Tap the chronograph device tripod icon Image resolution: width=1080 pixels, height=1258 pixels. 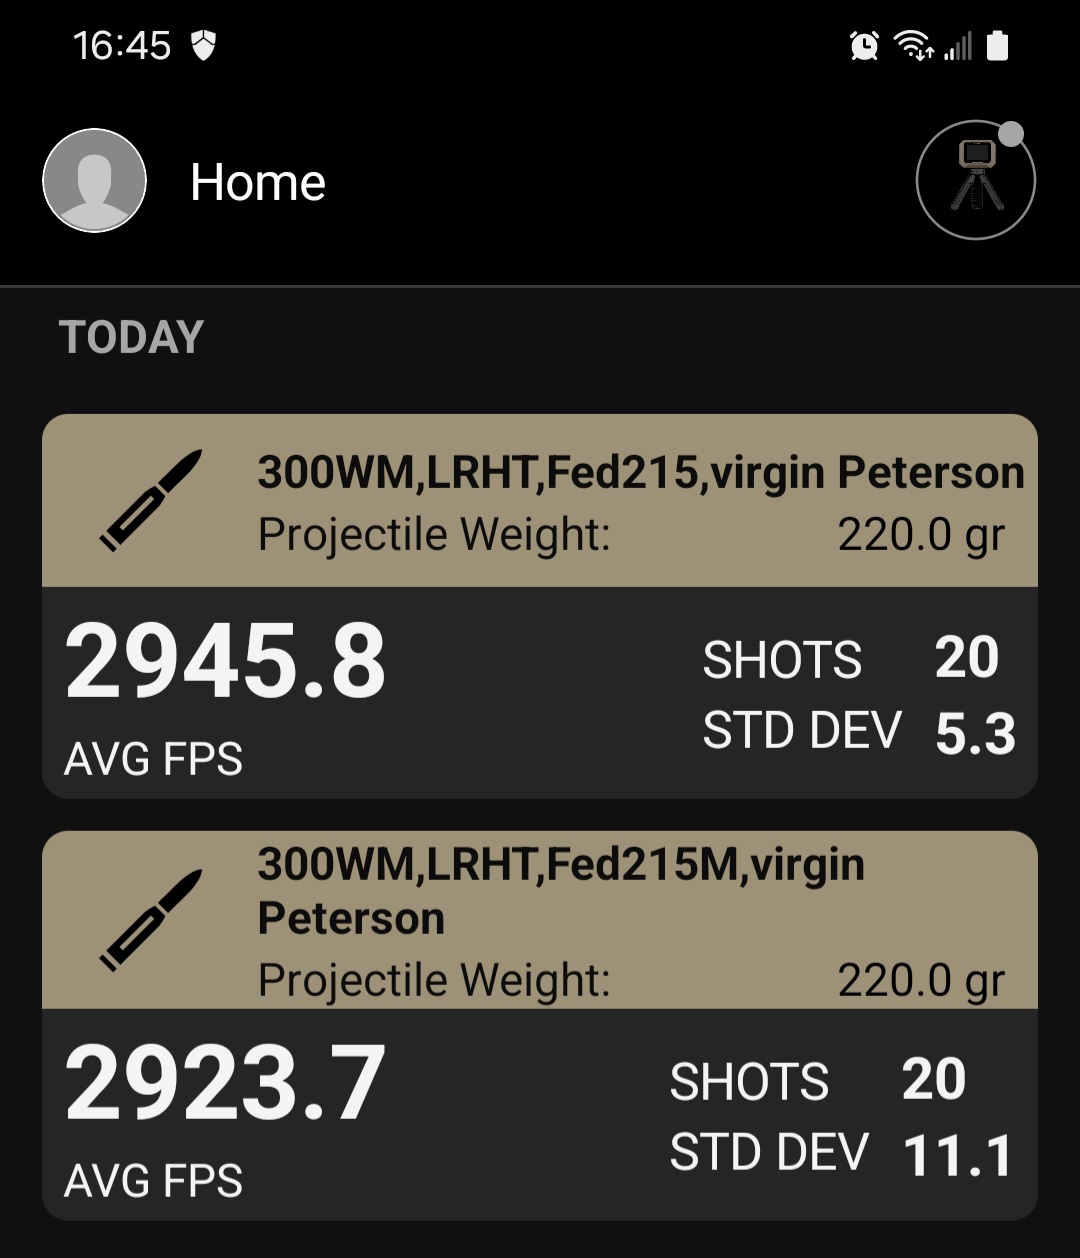pos(976,180)
